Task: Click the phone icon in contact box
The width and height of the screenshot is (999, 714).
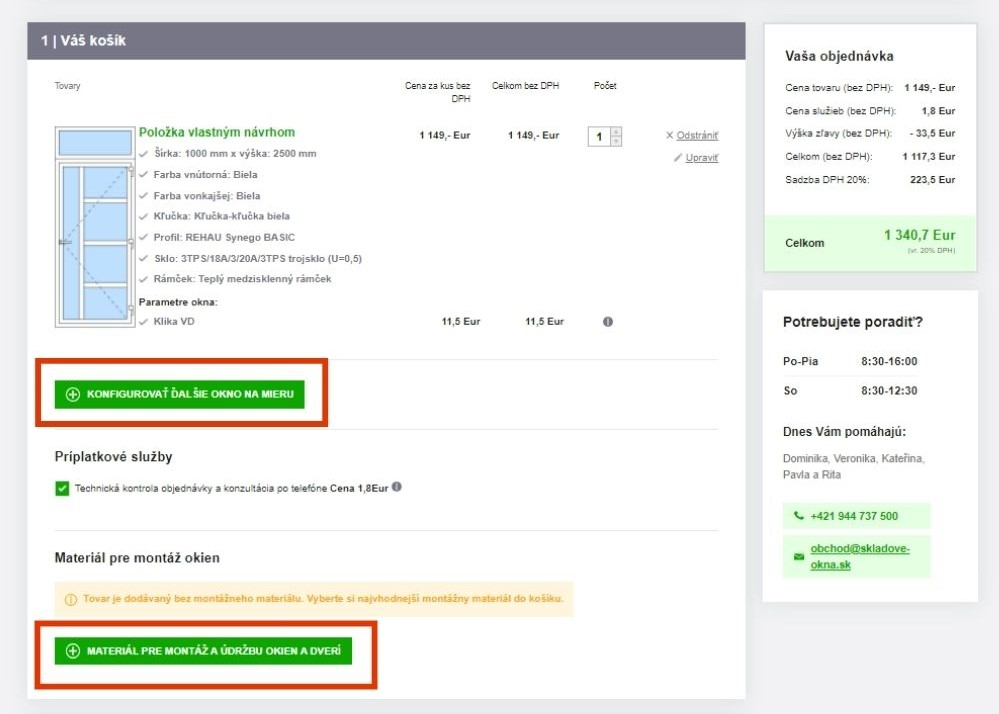Action: coord(798,516)
